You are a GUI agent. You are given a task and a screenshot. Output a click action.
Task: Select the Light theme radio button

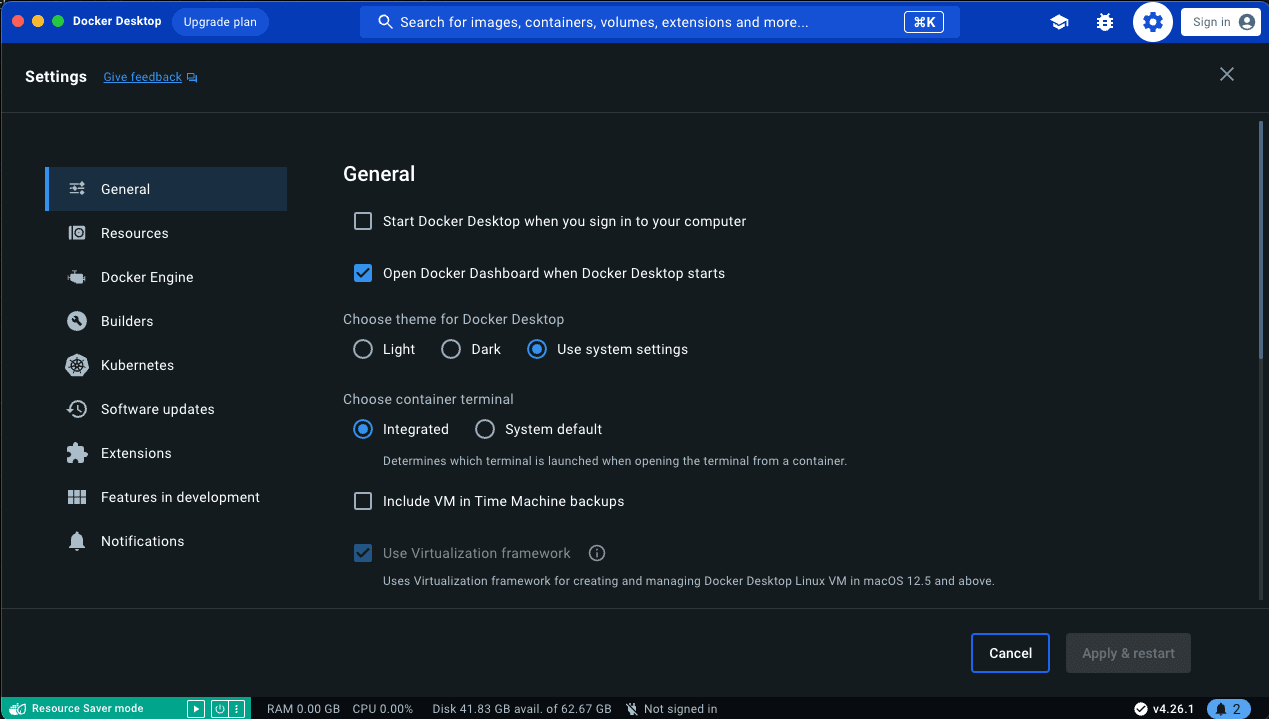point(363,349)
